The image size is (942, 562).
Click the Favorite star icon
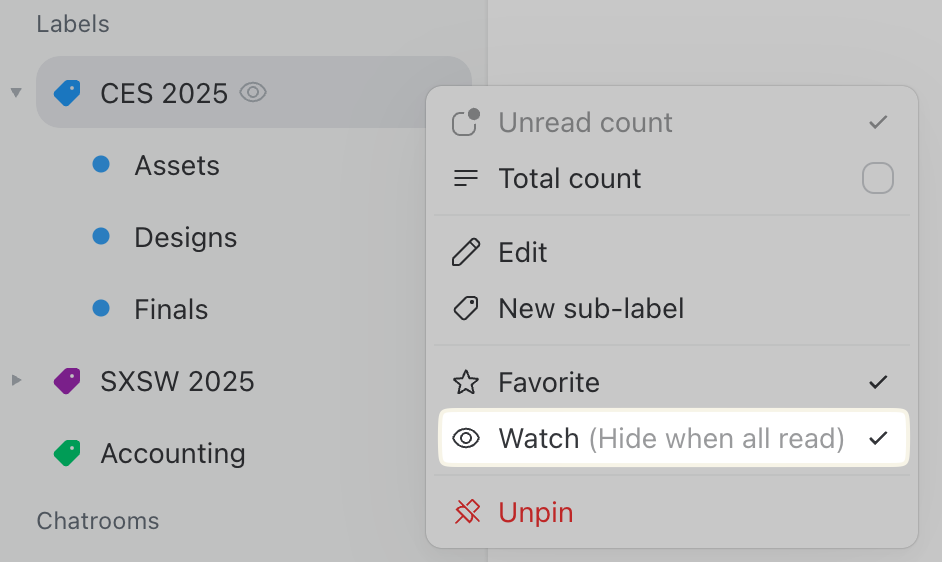[x=466, y=382]
